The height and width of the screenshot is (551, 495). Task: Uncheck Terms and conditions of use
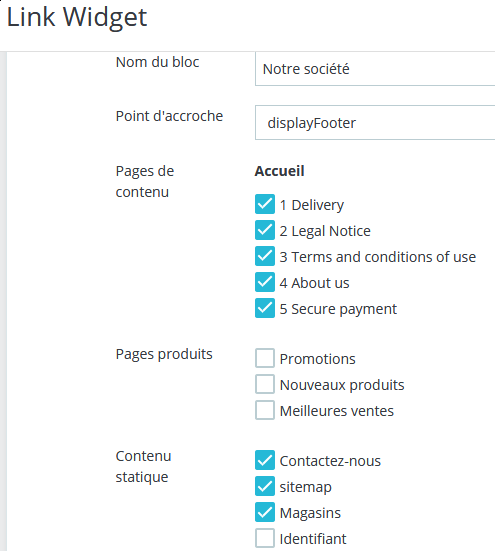click(265, 256)
